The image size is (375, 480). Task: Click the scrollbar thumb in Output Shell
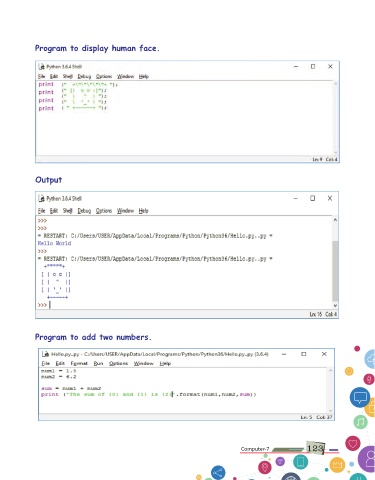tap(335, 271)
